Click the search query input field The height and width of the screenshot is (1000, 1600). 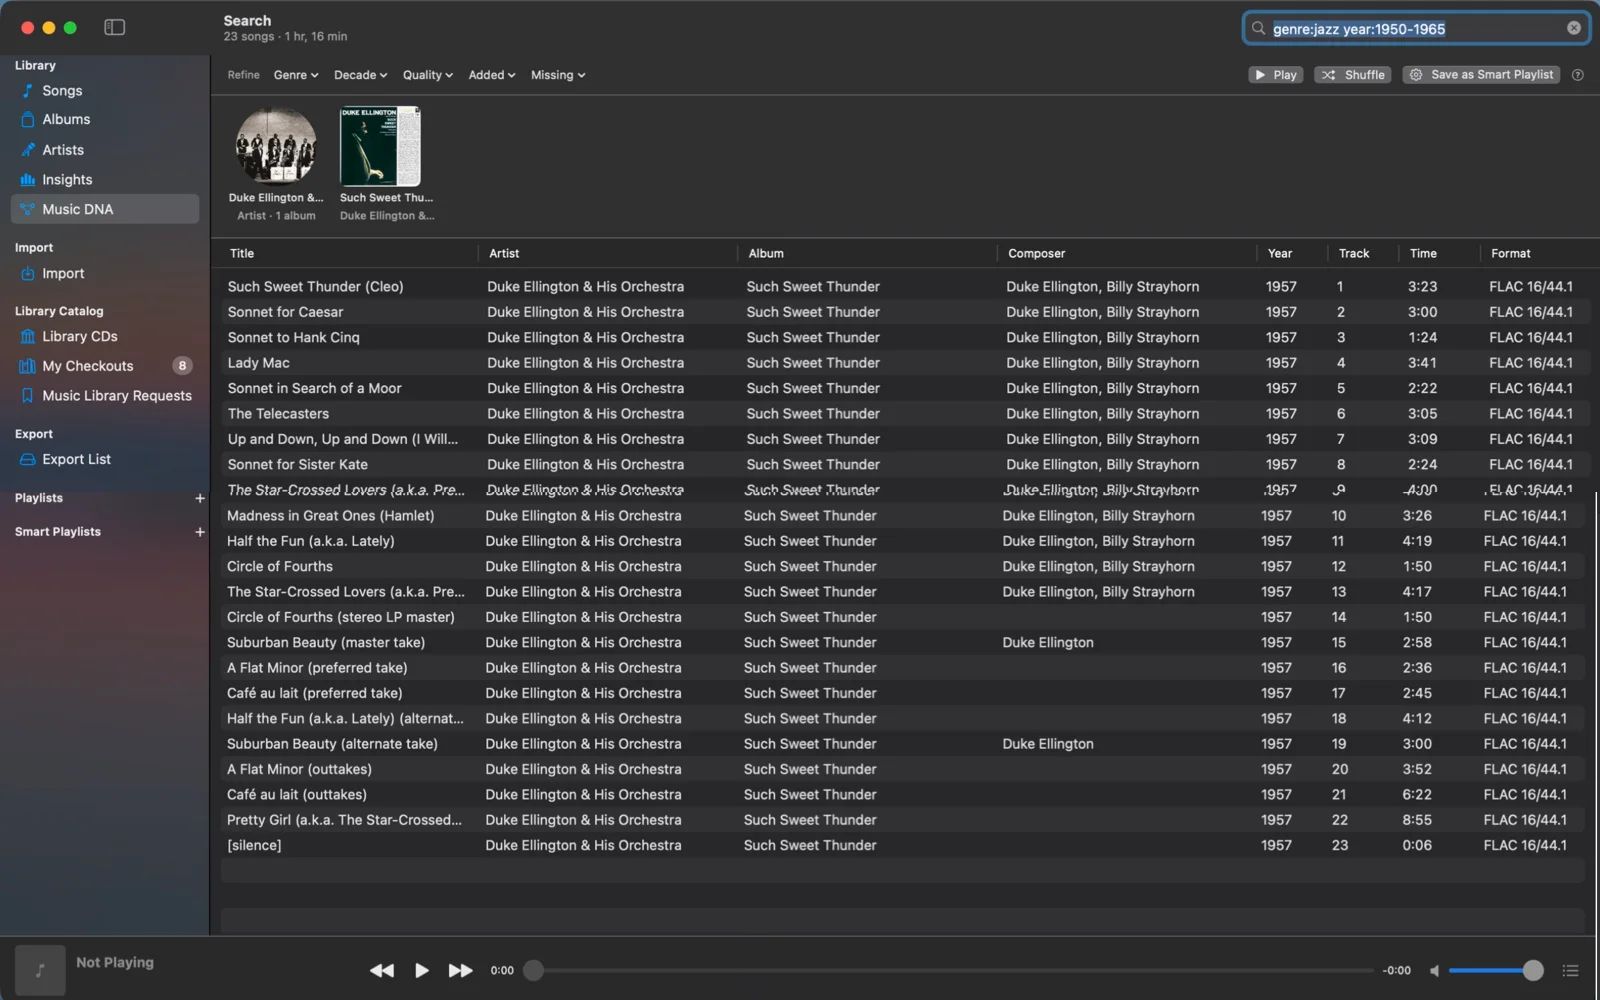pos(1415,28)
